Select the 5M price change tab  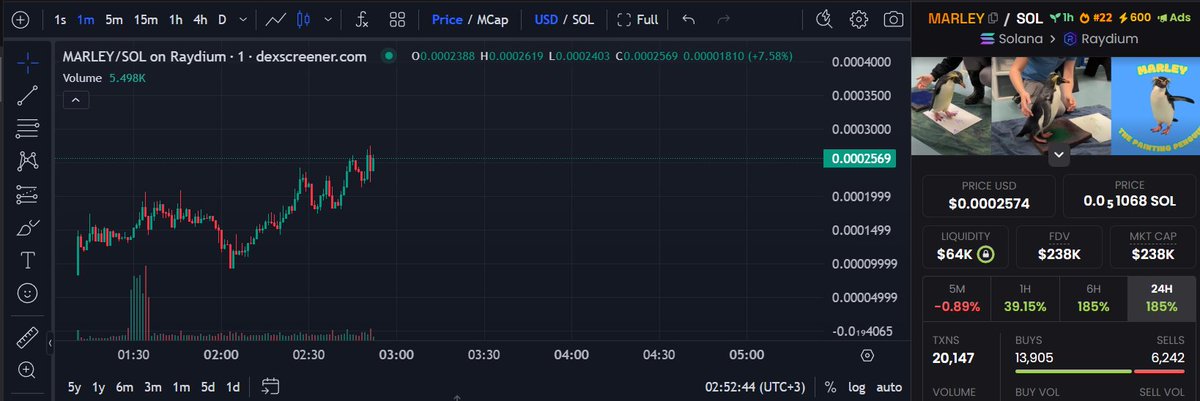[956, 298]
